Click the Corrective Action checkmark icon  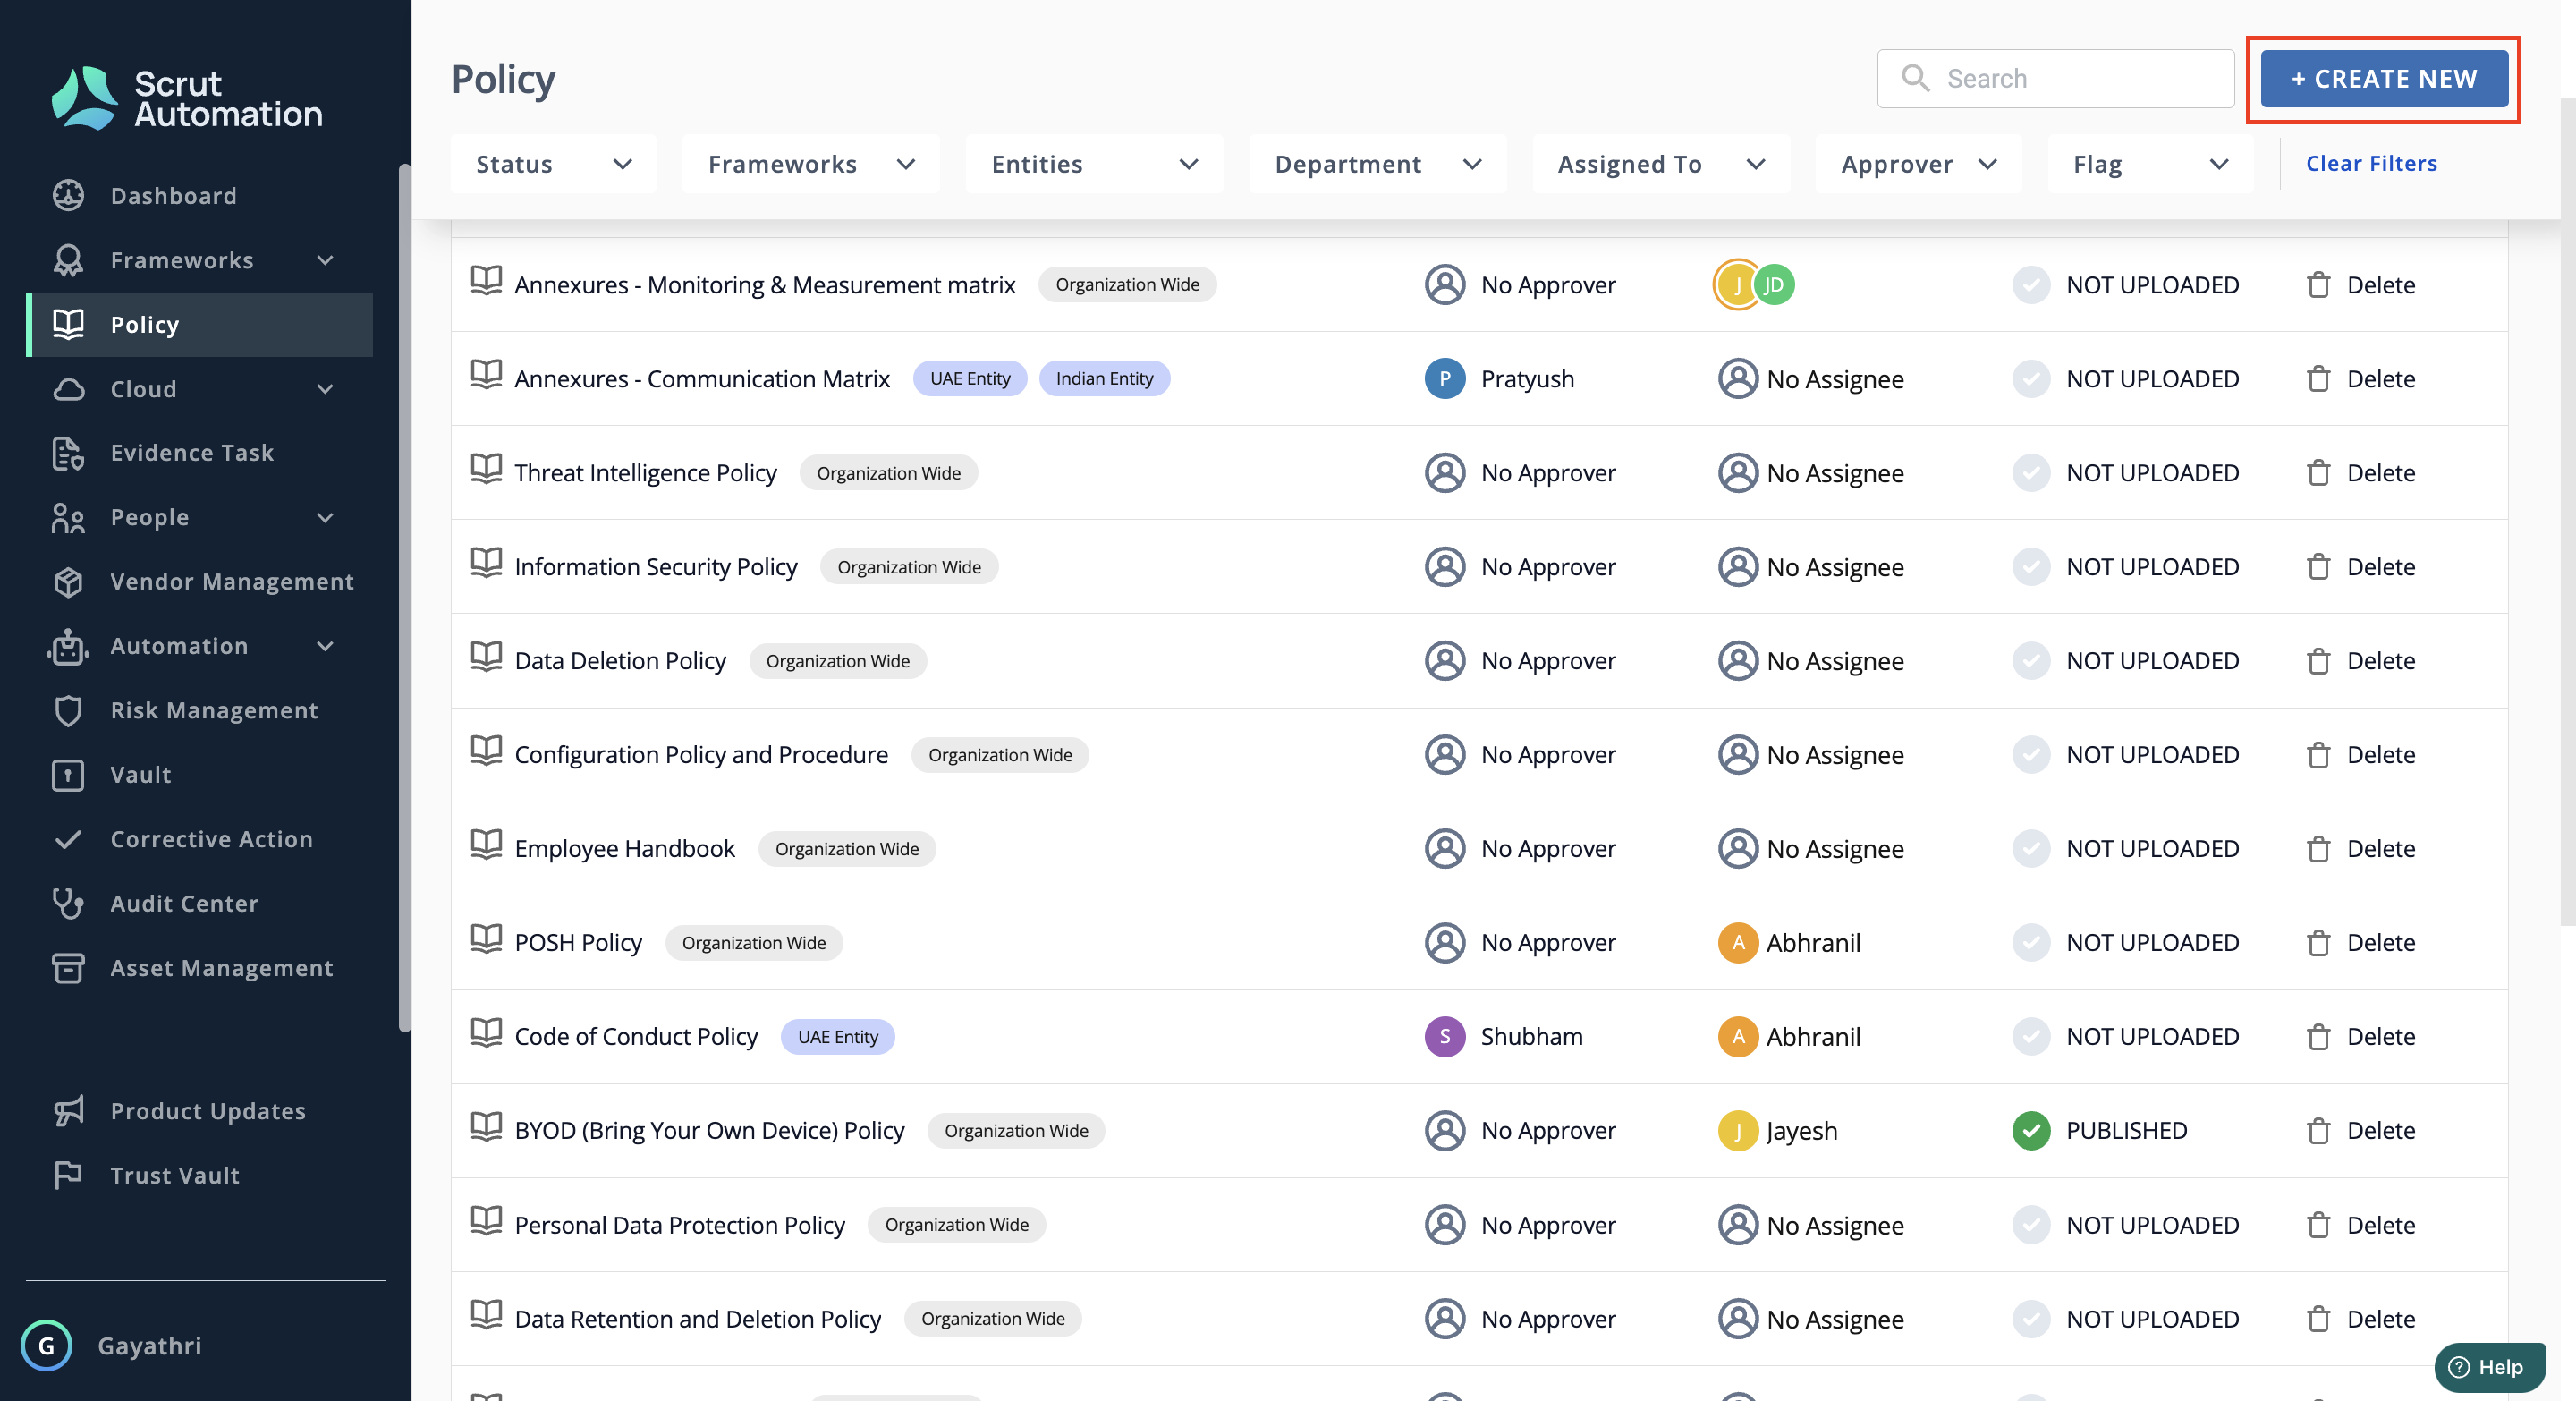(x=68, y=839)
